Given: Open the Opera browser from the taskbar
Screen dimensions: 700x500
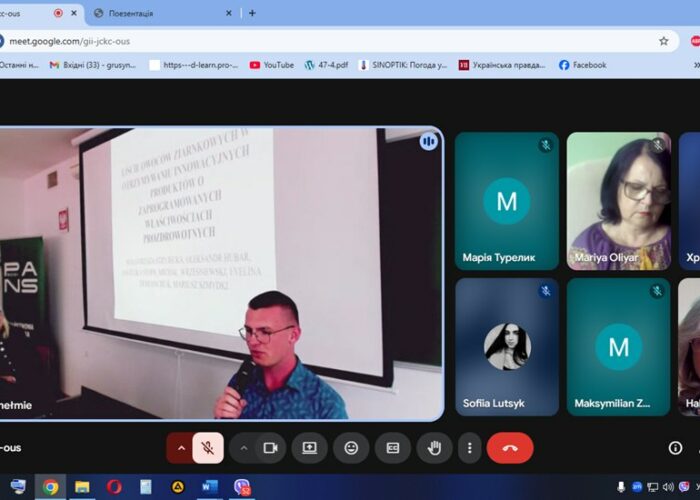Looking at the screenshot, I should click(114, 487).
